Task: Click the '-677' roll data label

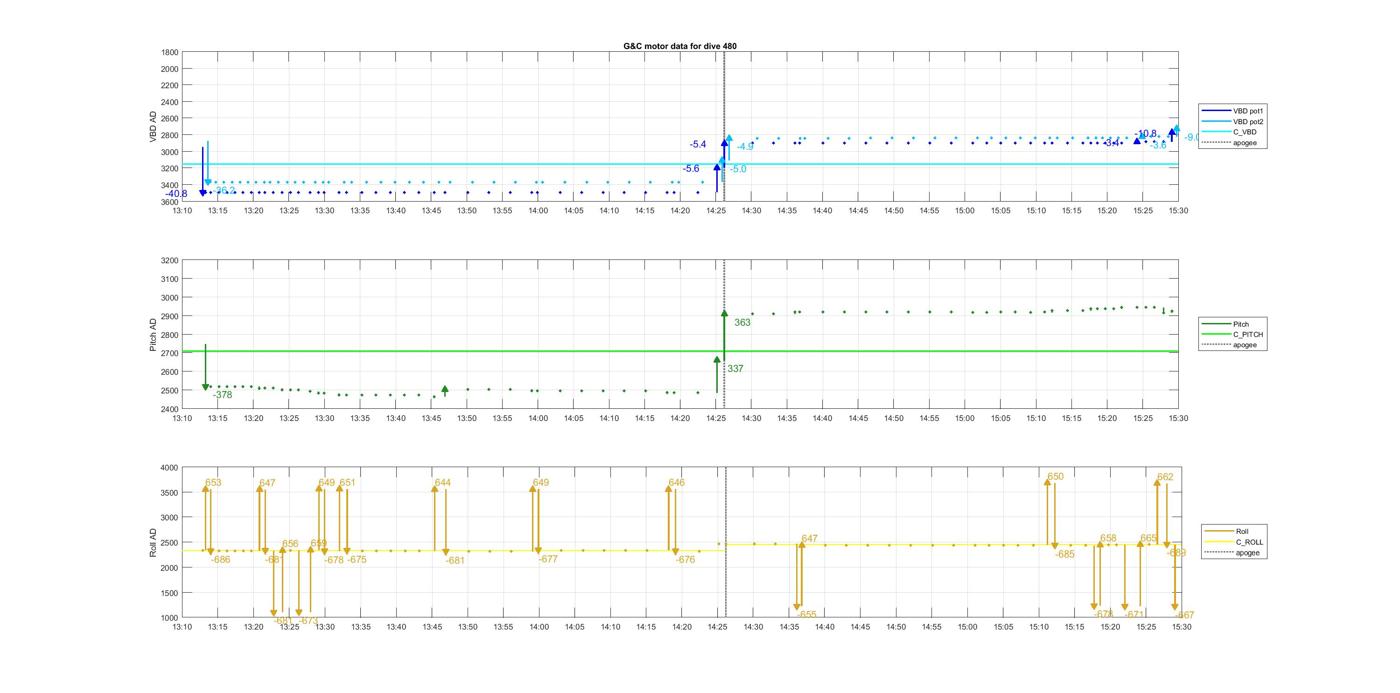Action: [548, 560]
